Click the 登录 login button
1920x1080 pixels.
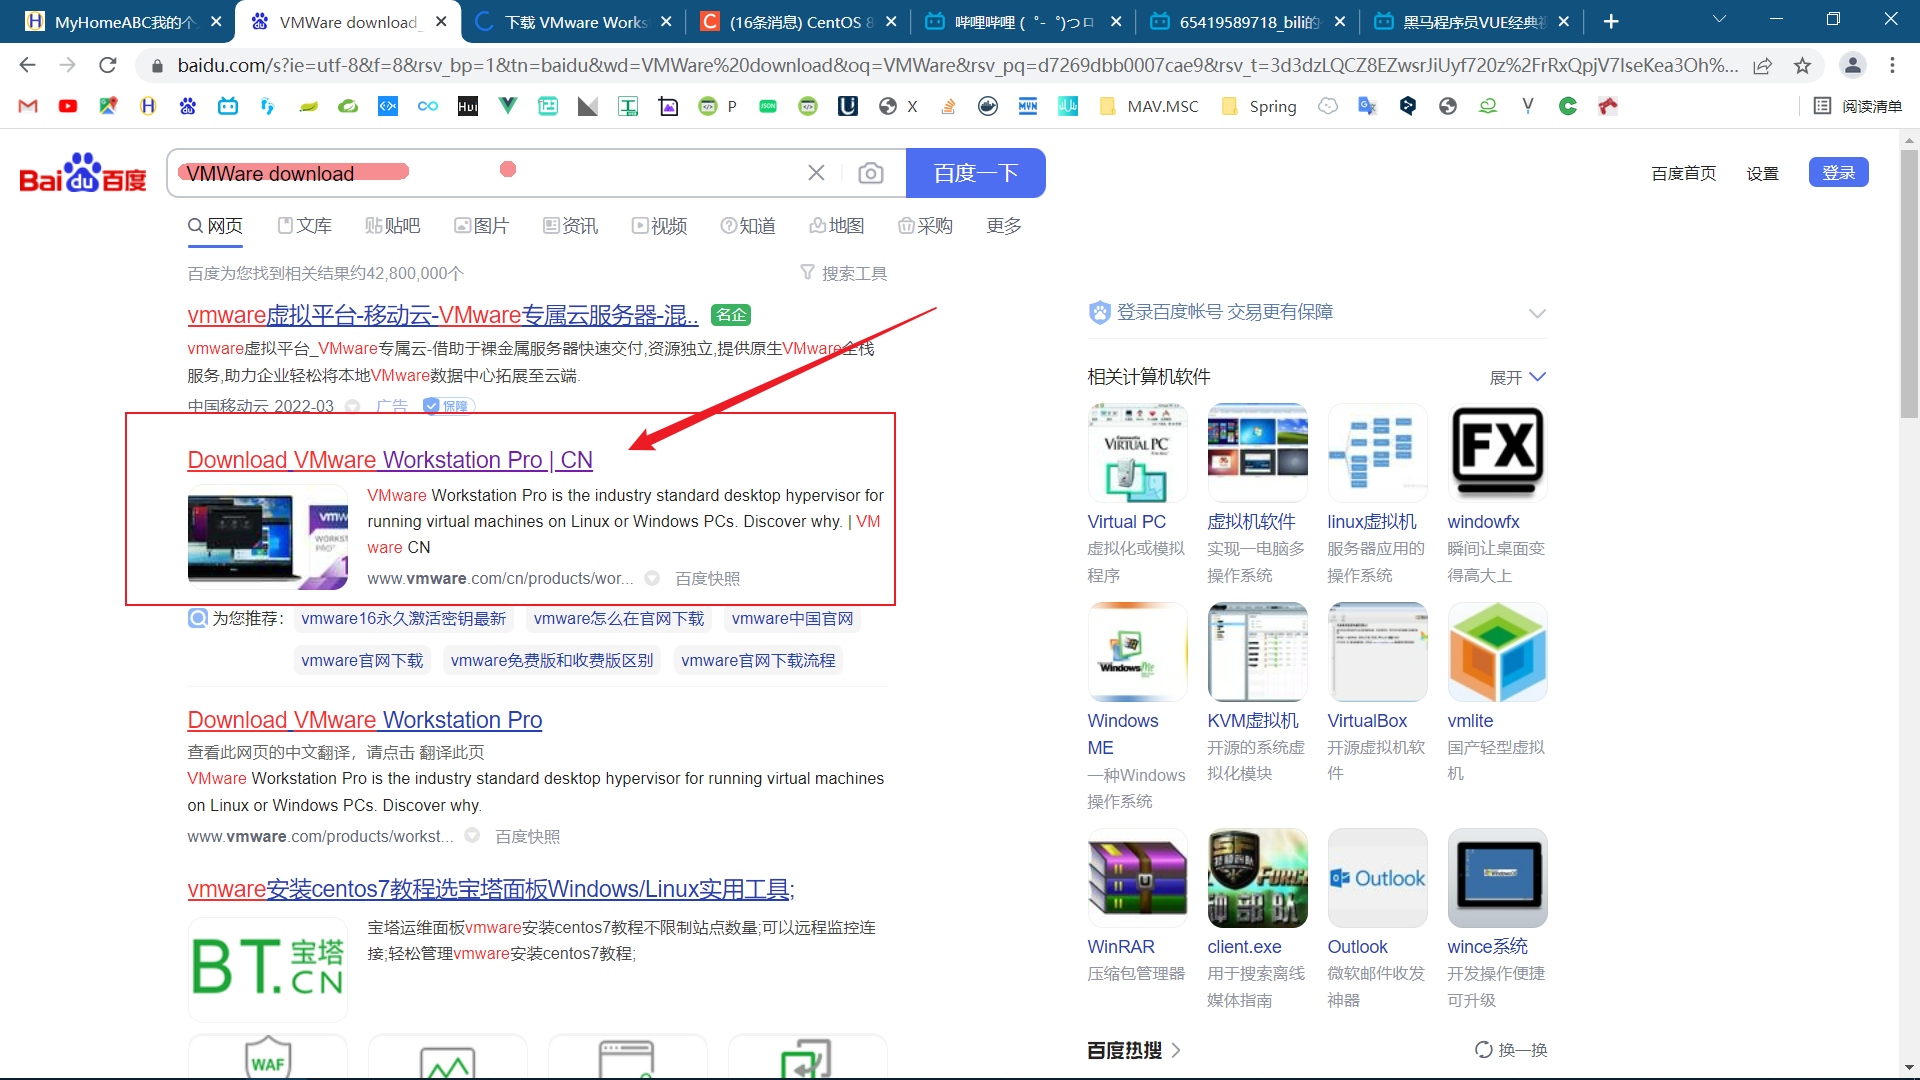point(1838,172)
